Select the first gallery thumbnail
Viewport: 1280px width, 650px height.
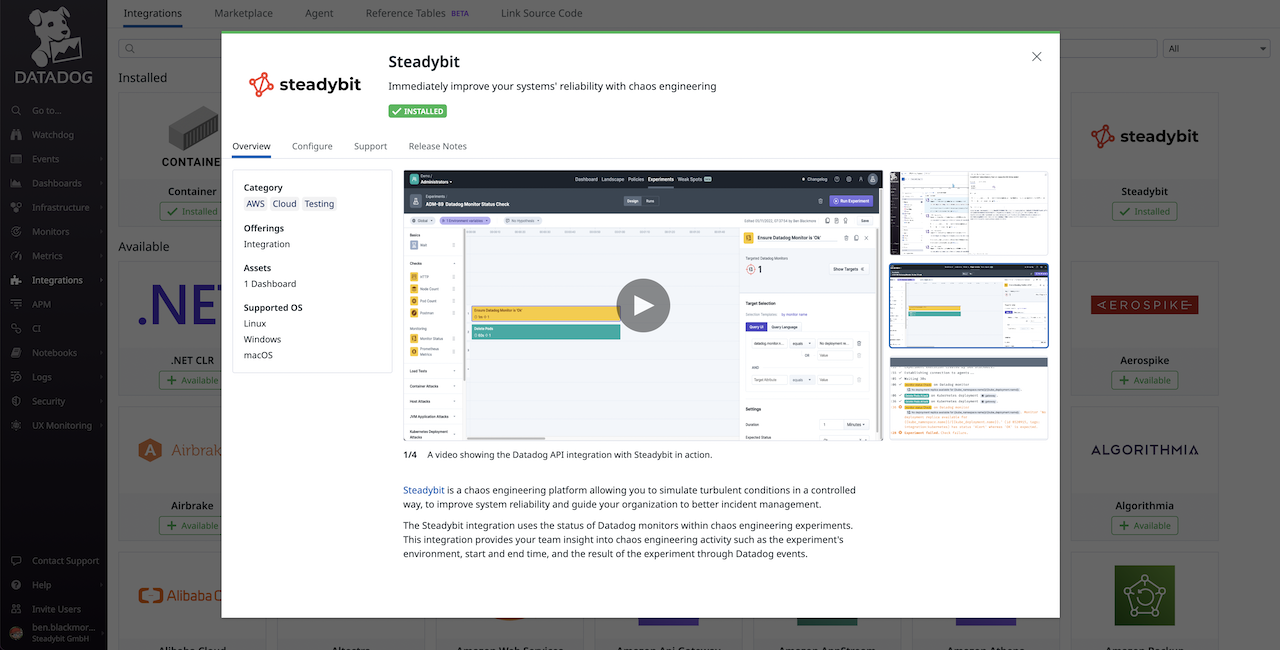[x=969, y=213]
